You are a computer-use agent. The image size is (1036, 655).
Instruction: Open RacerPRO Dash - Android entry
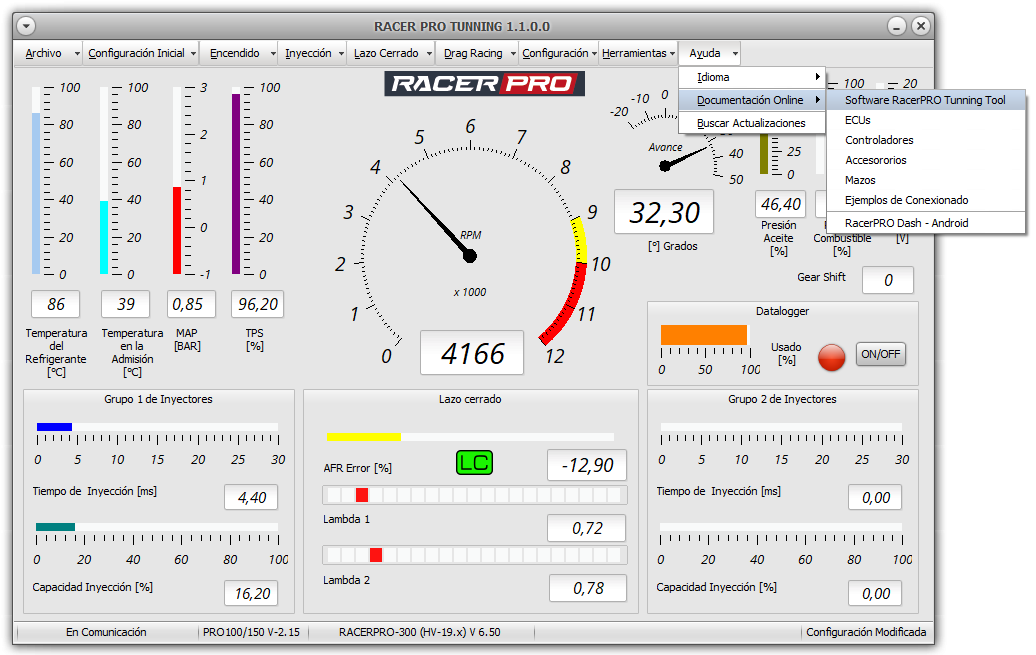click(926, 223)
